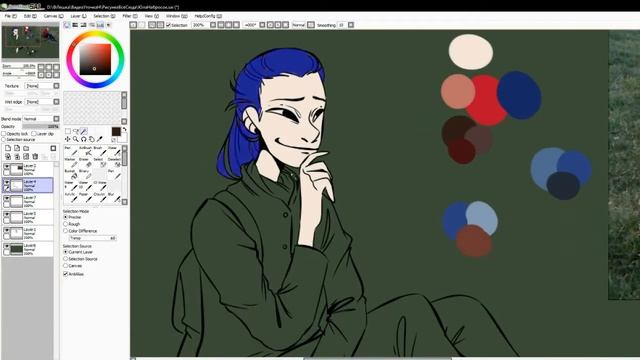Choose the Eraser tool preset
Viewport: 640px width, 360px height.
click(x=85, y=162)
